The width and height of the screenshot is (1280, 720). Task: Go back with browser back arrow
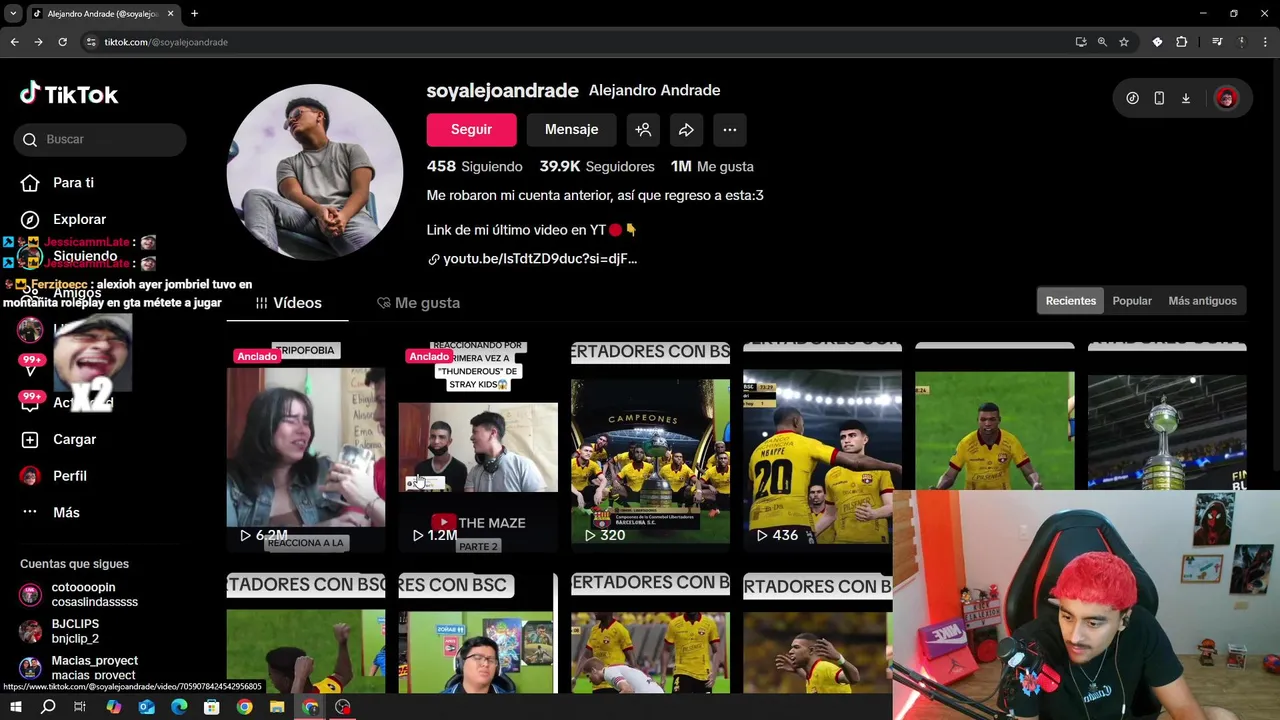tap(14, 42)
